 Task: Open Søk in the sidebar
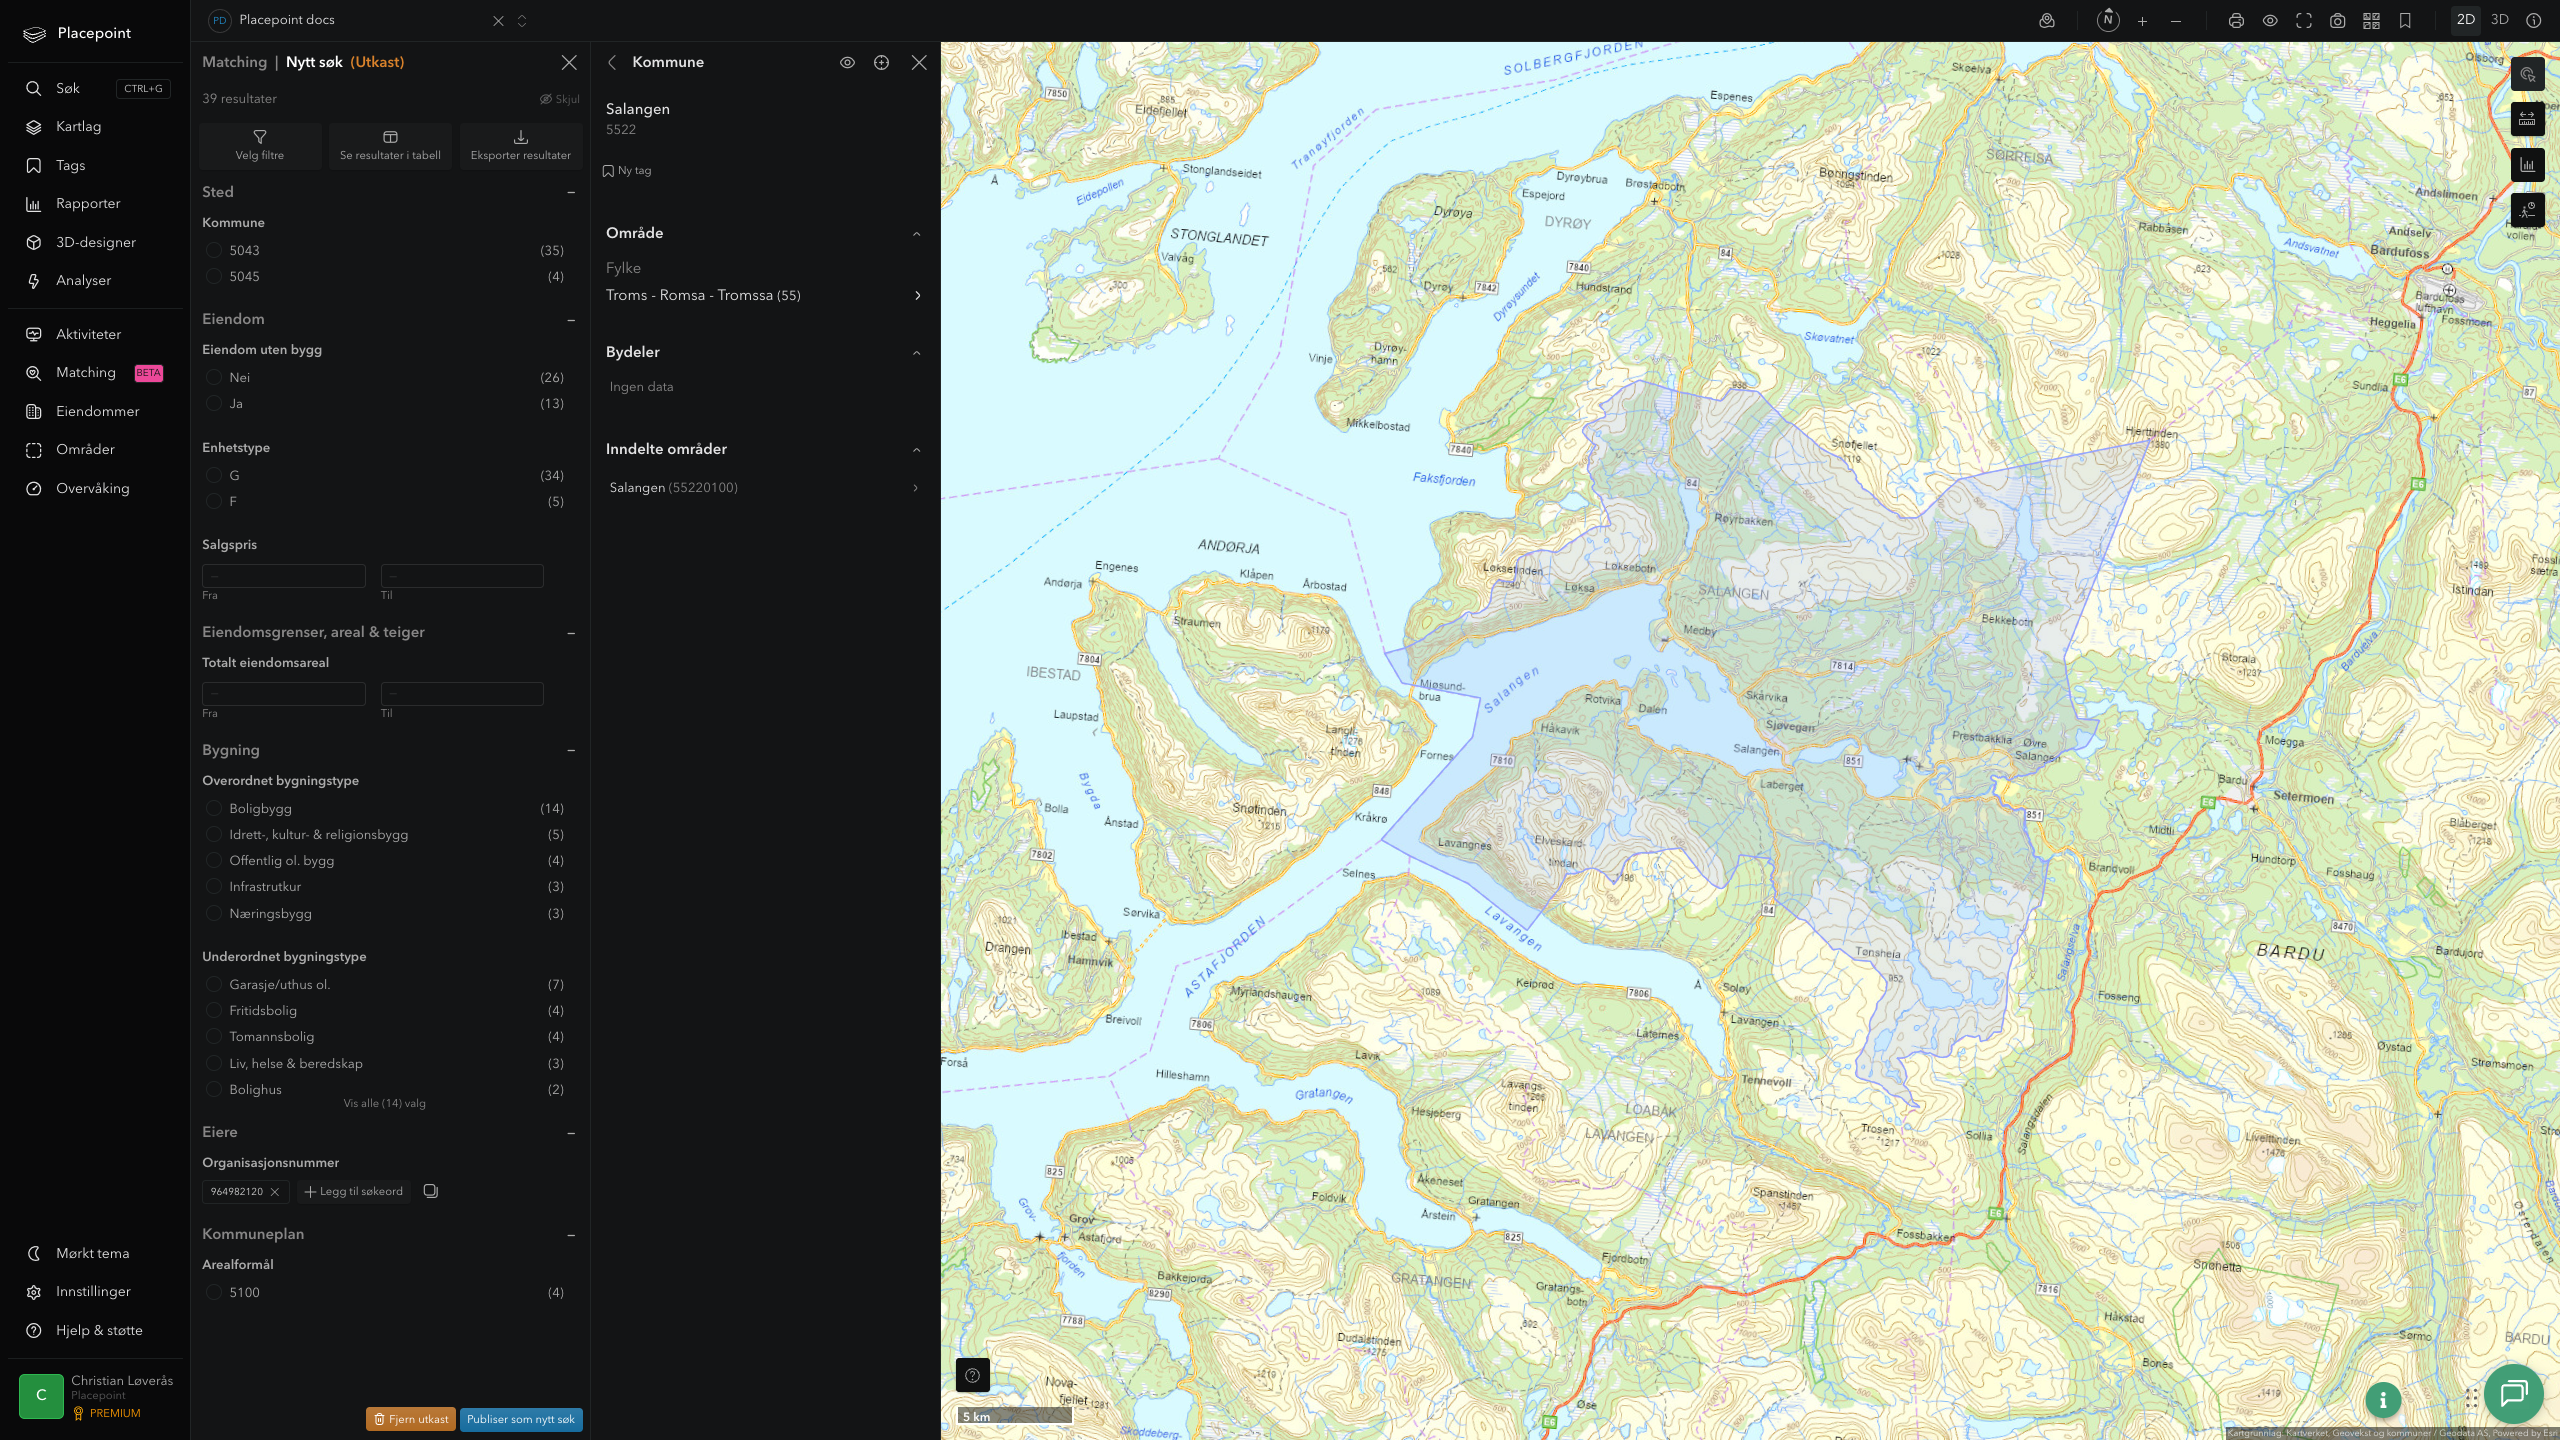click(95, 89)
